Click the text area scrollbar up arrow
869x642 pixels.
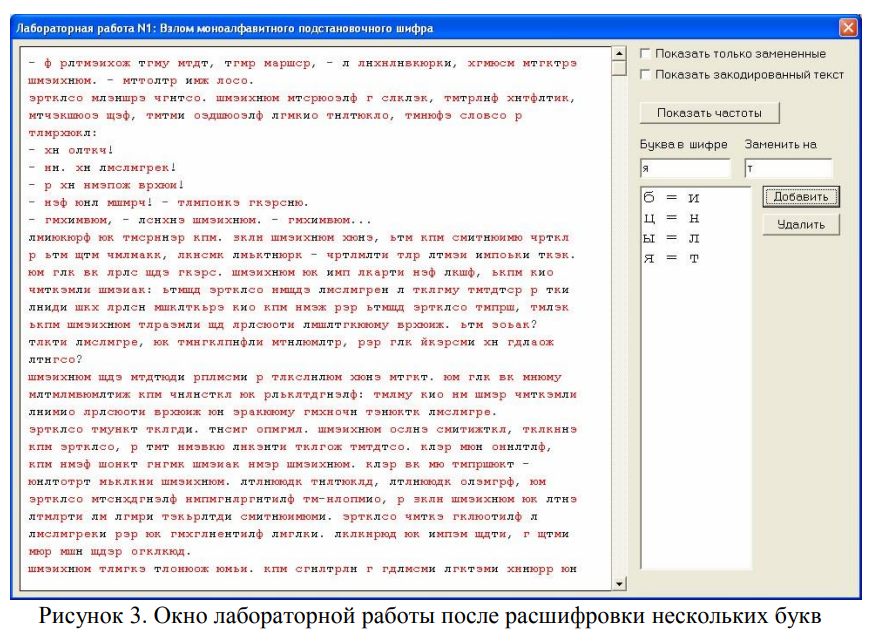[x=619, y=54]
